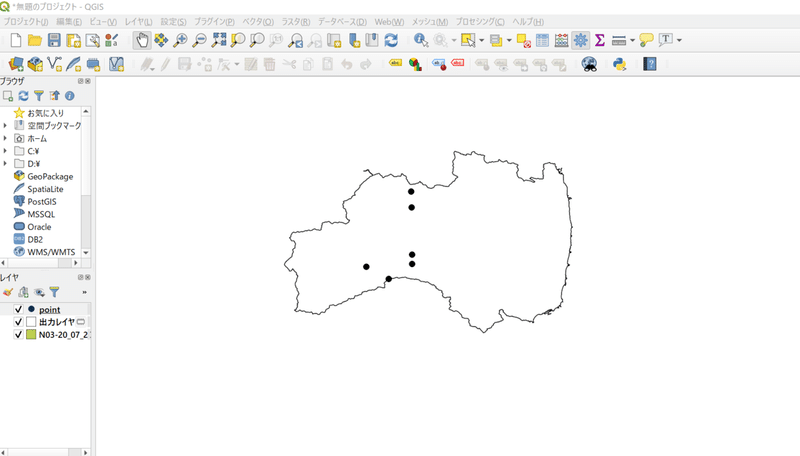Activate the measure line tool

(618, 40)
